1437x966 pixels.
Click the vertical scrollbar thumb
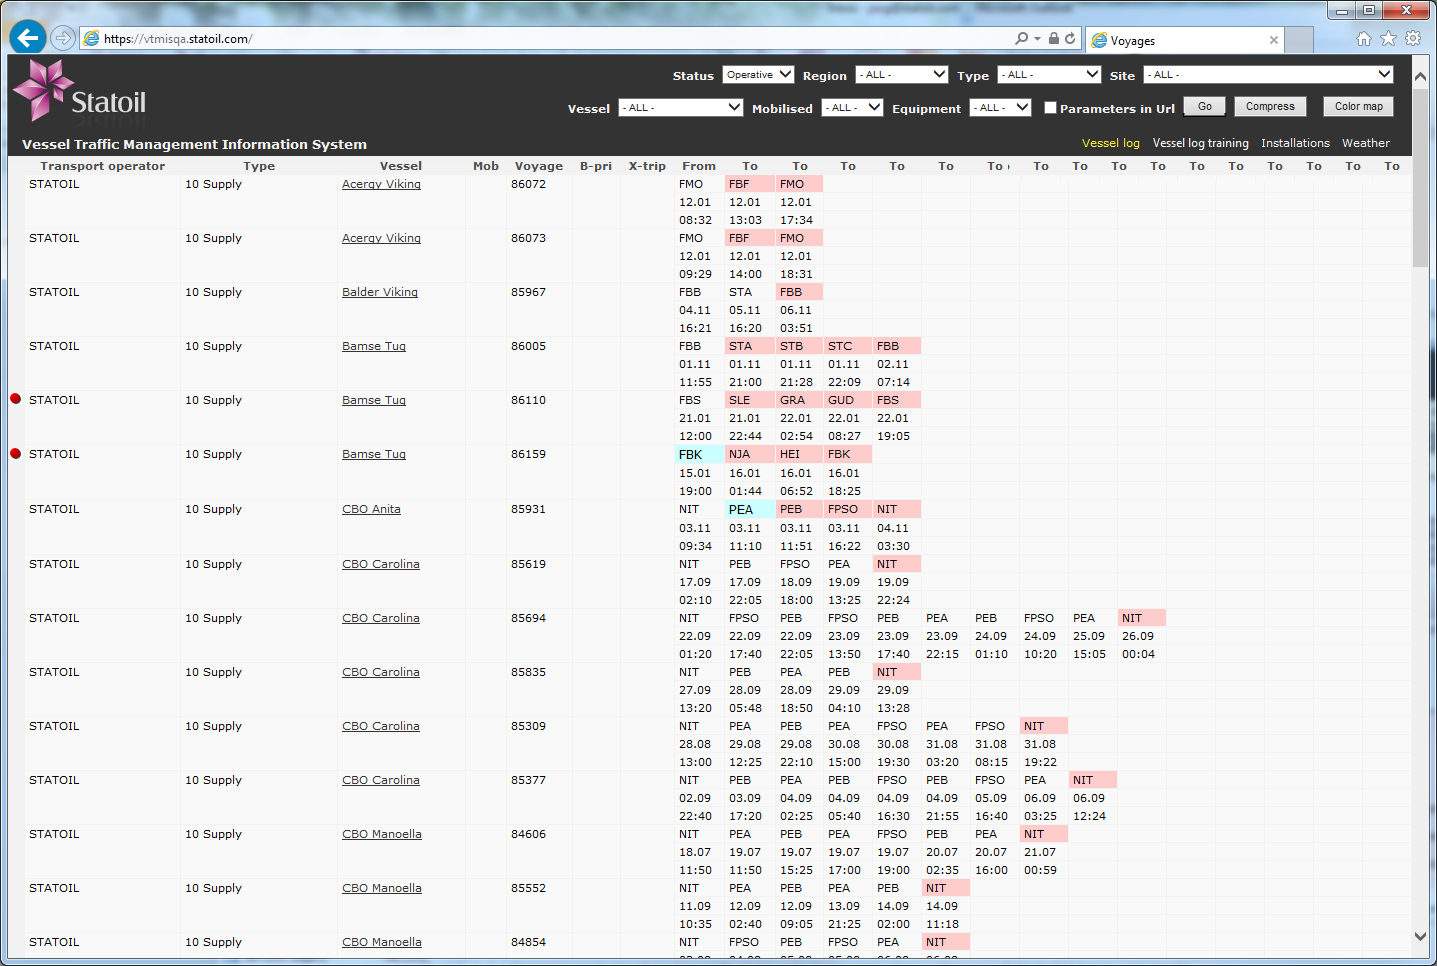[1420, 177]
